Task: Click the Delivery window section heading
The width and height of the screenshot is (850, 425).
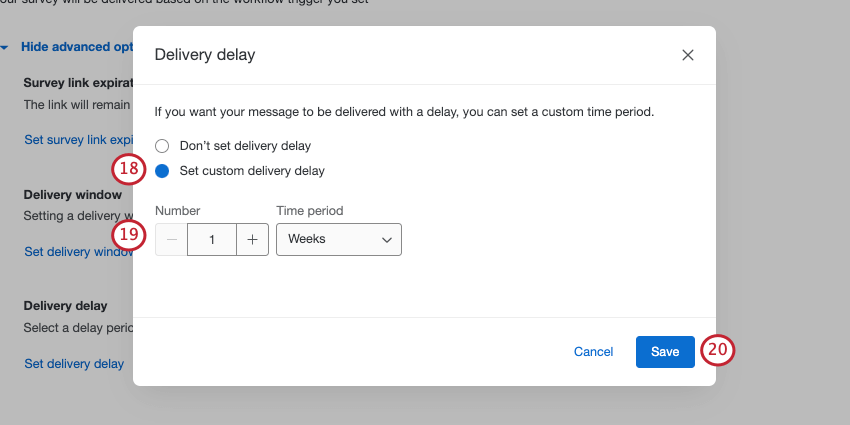Action: point(72,194)
